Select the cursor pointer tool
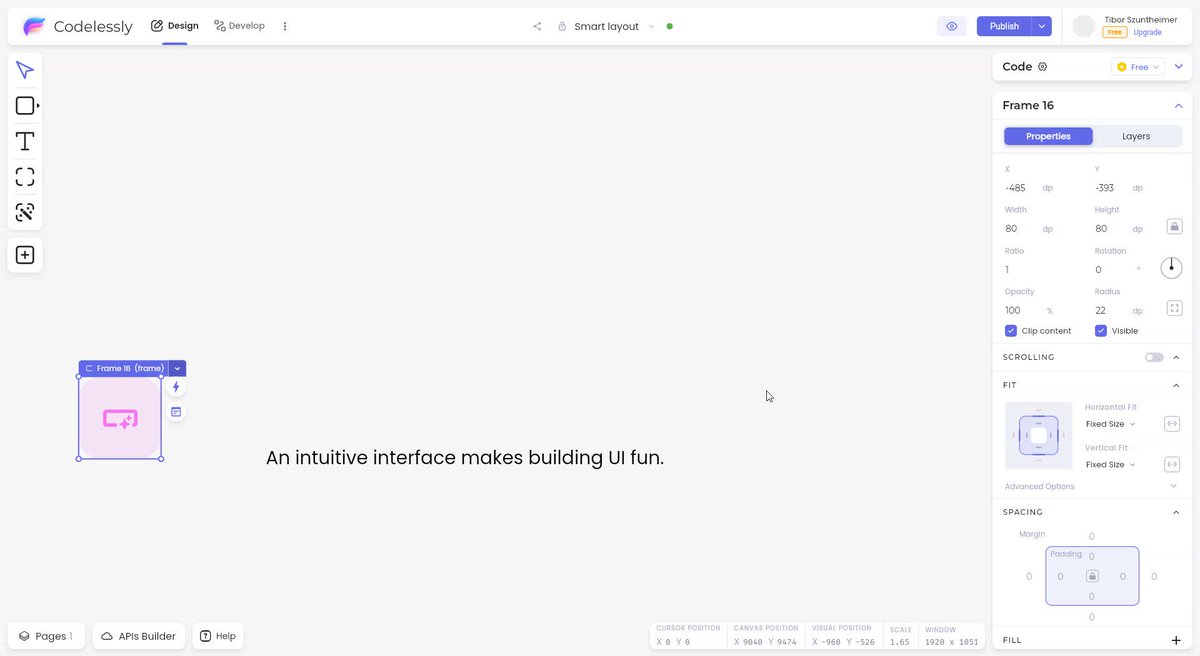Viewport: 1200px width, 656px height. (25, 70)
